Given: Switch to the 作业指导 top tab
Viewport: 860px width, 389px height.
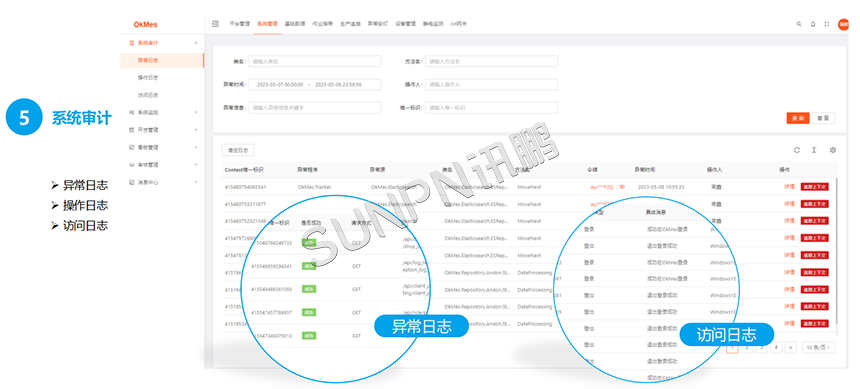Looking at the screenshot, I should tap(322, 24).
